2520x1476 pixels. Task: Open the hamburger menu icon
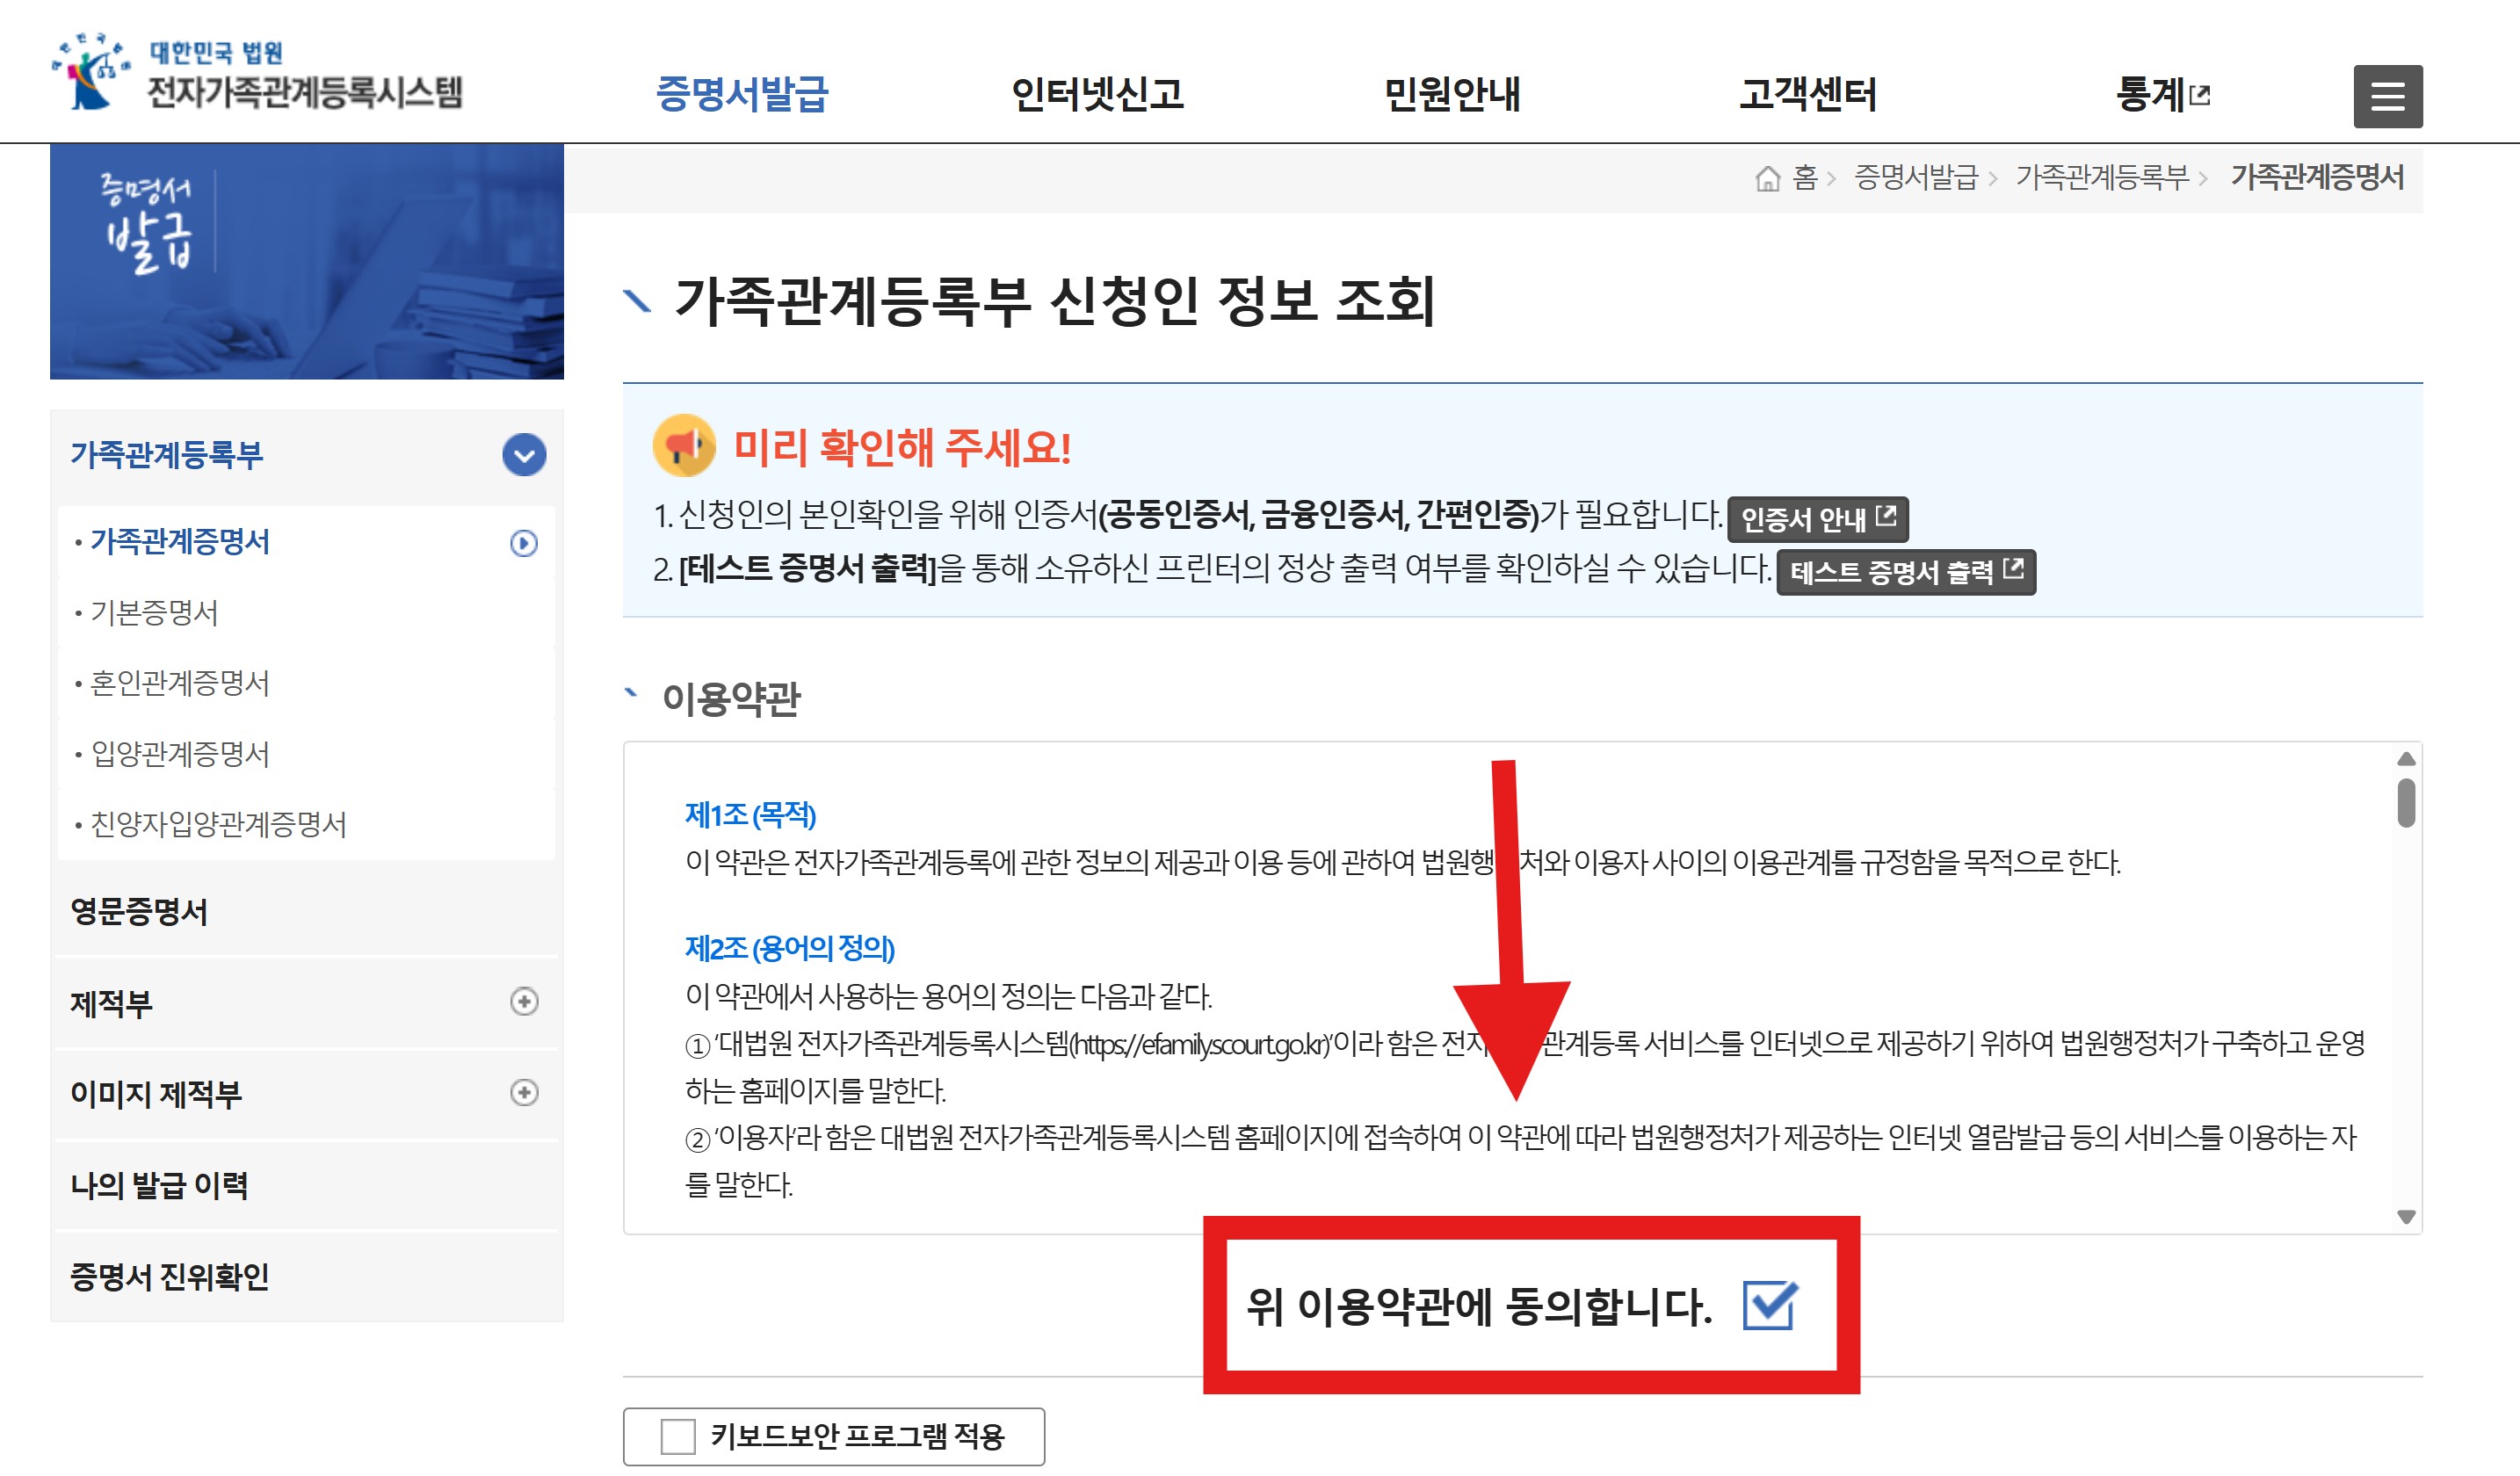(2387, 96)
